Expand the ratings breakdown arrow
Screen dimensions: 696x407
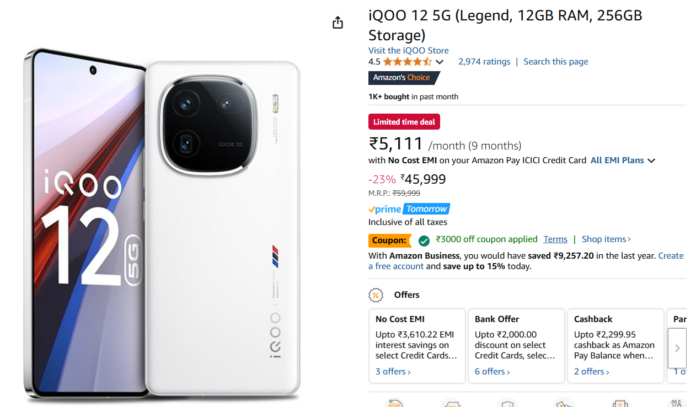(x=440, y=62)
